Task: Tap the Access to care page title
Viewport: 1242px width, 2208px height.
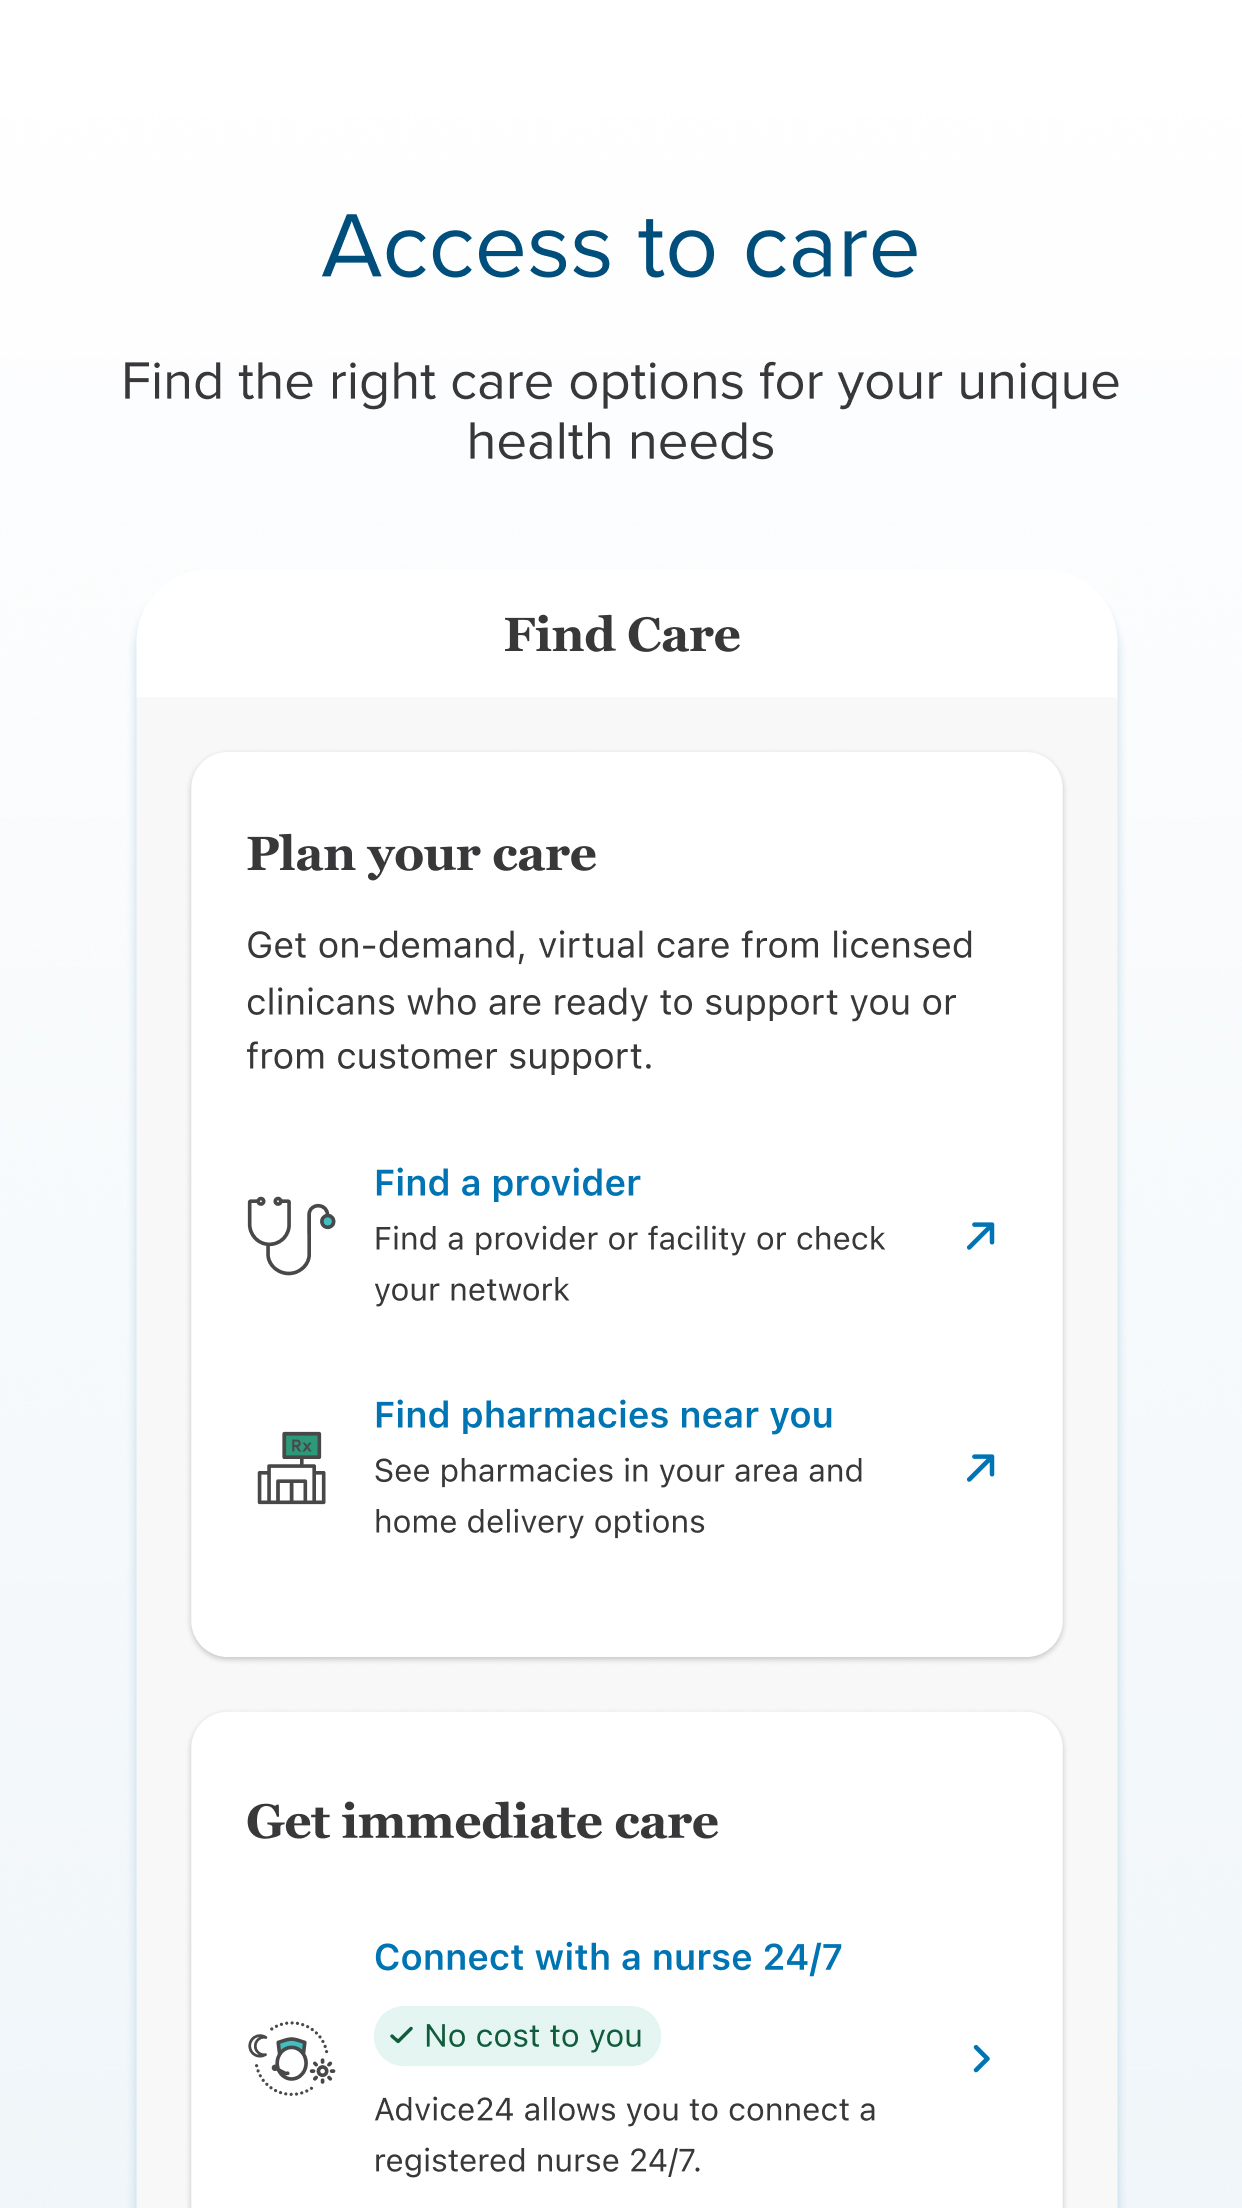Action: 620,247
